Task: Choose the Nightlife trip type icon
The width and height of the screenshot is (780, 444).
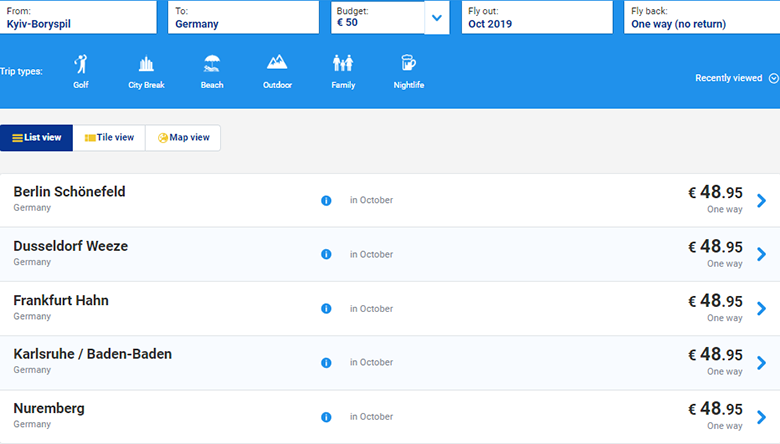Action: tap(408, 65)
